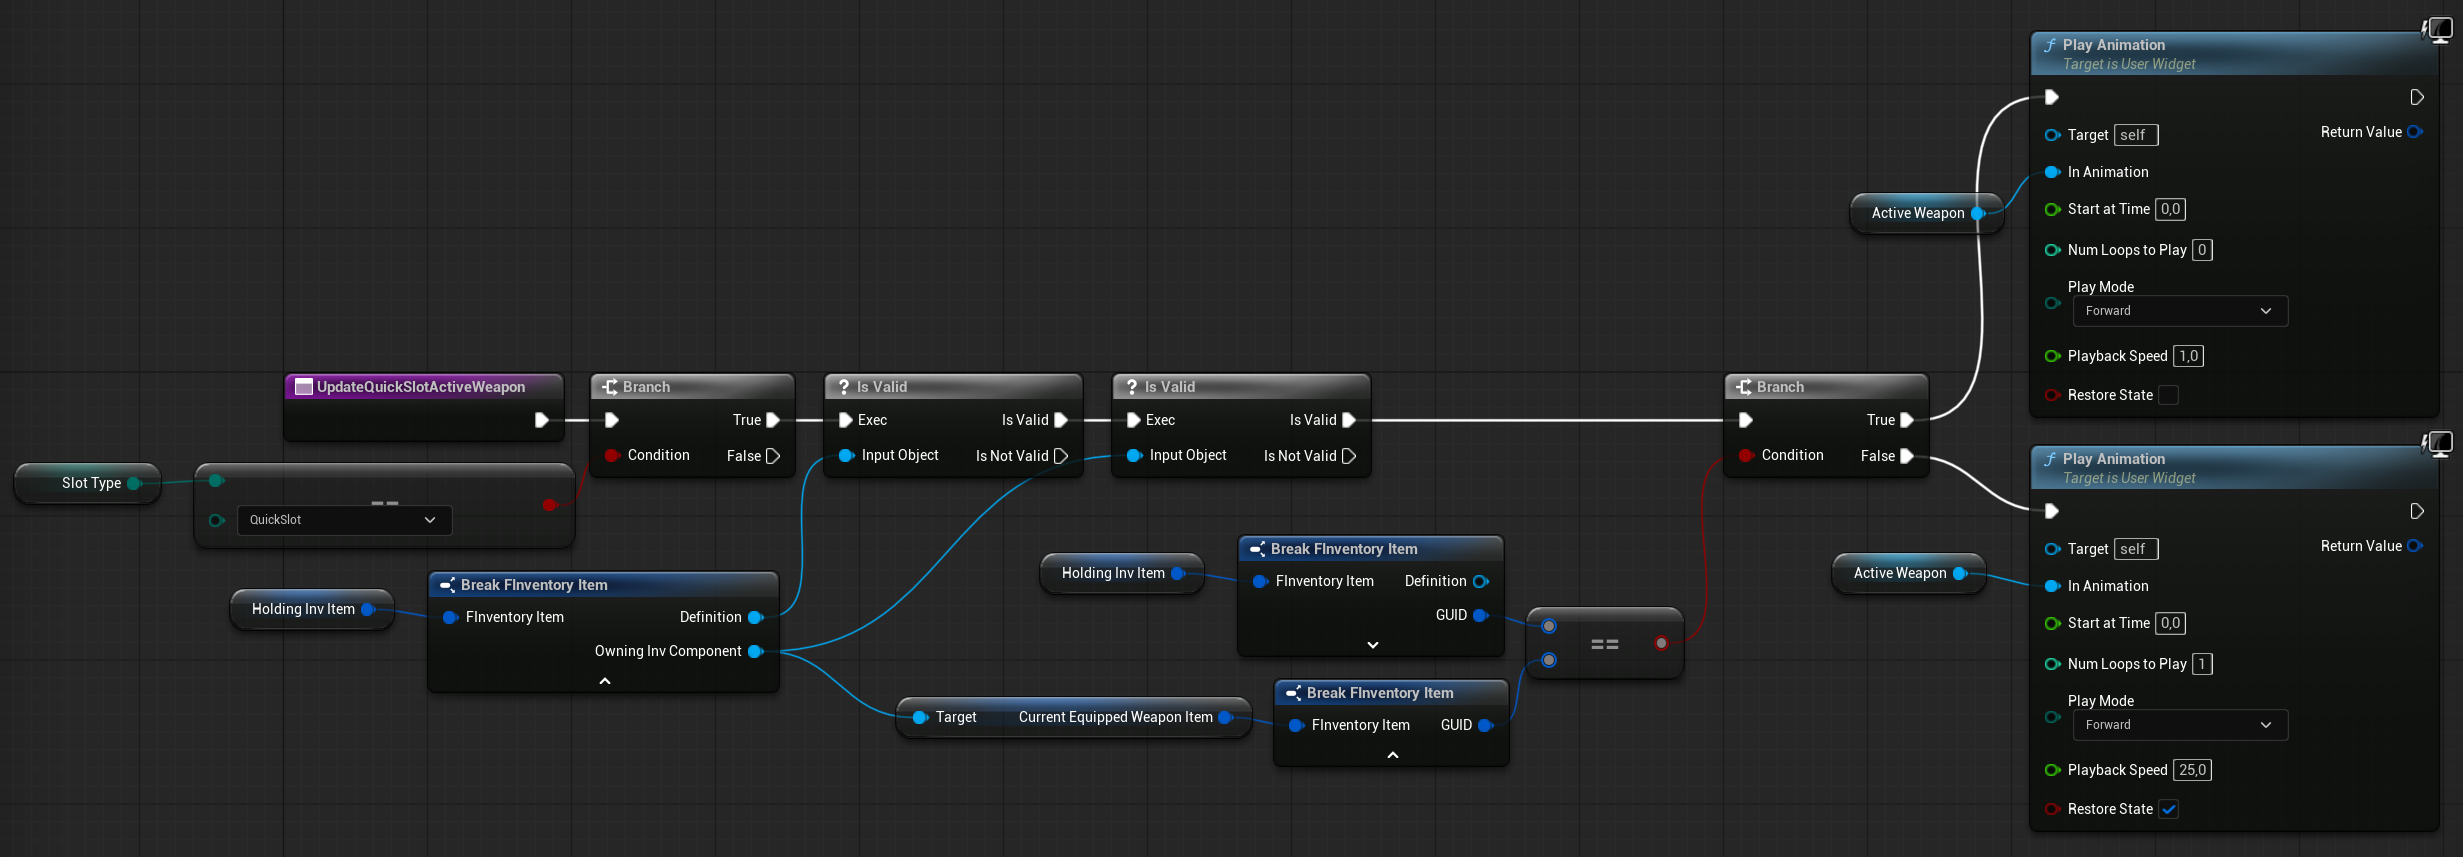The image size is (2463, 857).
Task: Collapse Break FInventory Item node showing Owning Inv Component
Action: pos(604,681)
